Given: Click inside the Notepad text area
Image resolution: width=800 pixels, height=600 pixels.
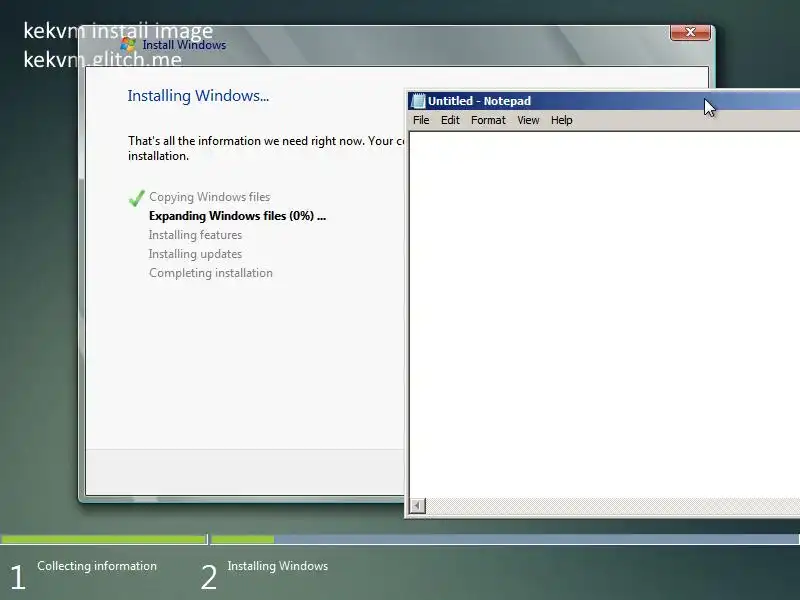Looking at the screenshot, I should coord(605,314).
